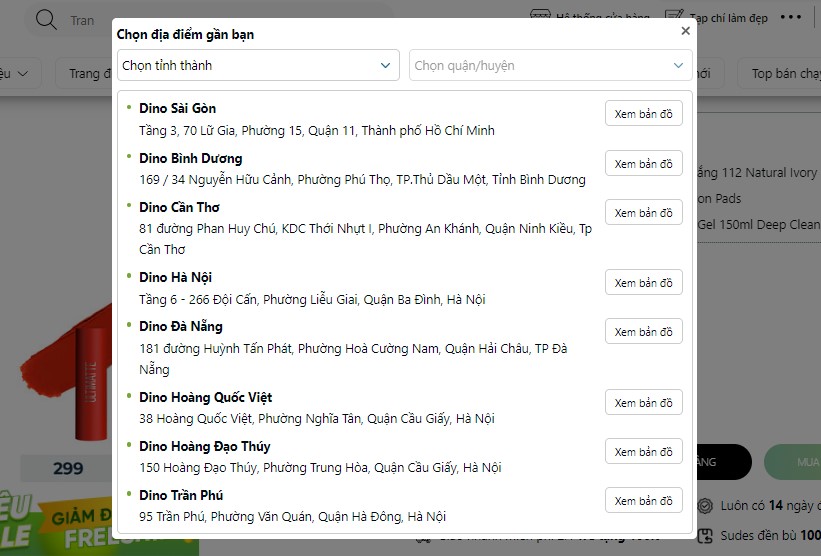
Task: Click the Sudes compensation icon
Action: click(x=705, y=536)
